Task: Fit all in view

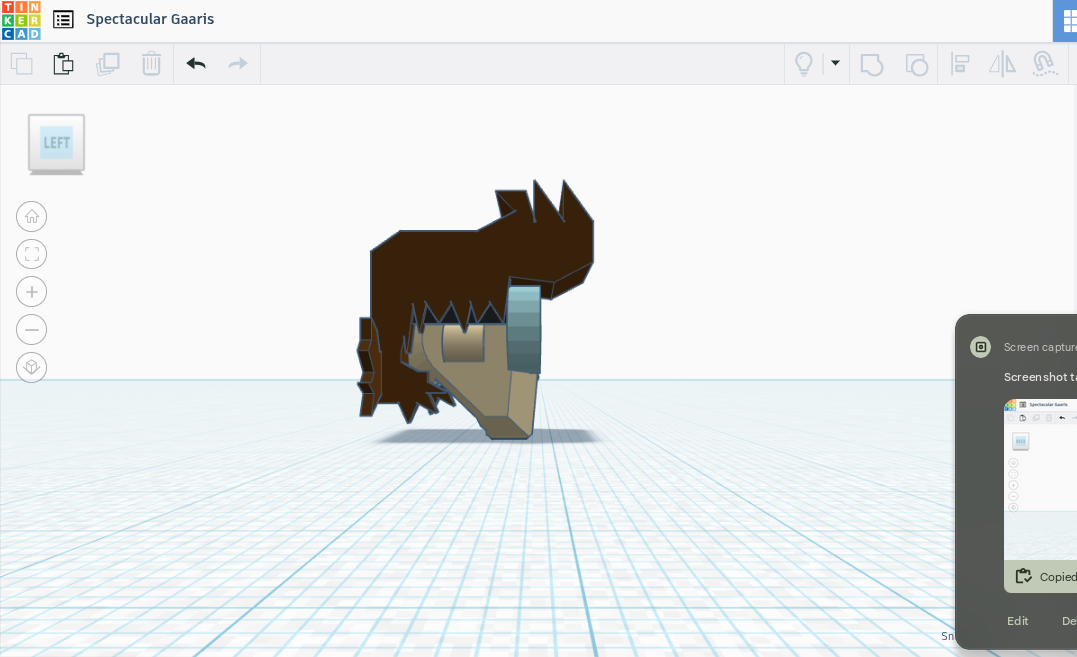Action: coord(32,254)
